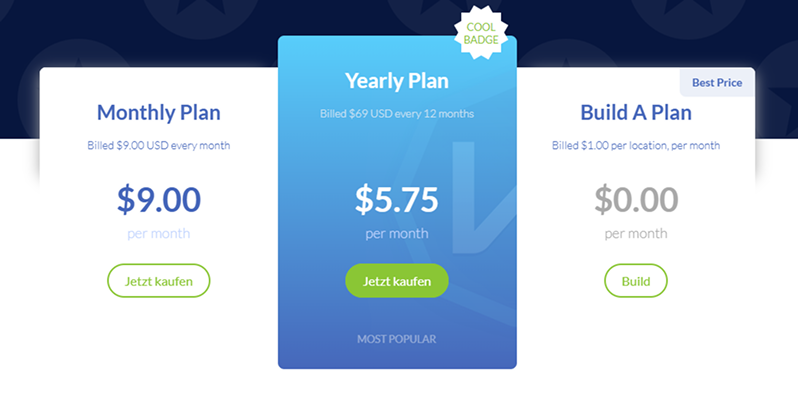Click the Best Price corner tag
798x400 pixels.
point(717,82)
